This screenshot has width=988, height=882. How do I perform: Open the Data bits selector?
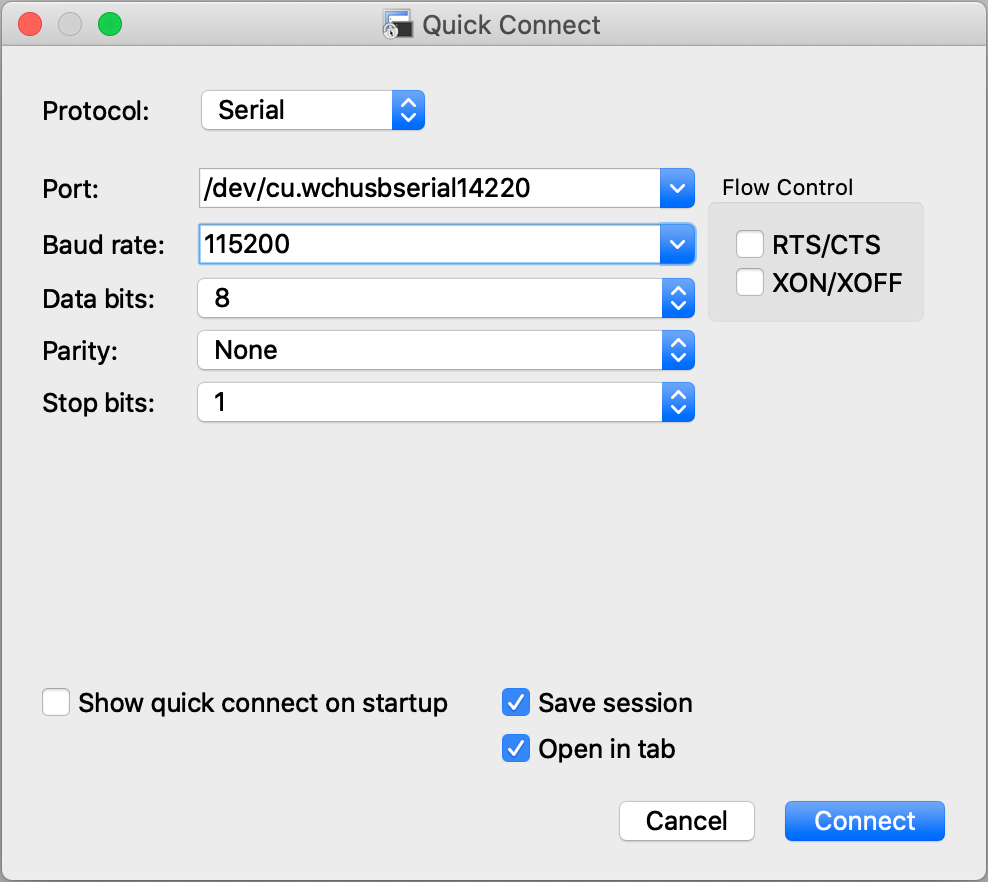[x=445, y=298]
